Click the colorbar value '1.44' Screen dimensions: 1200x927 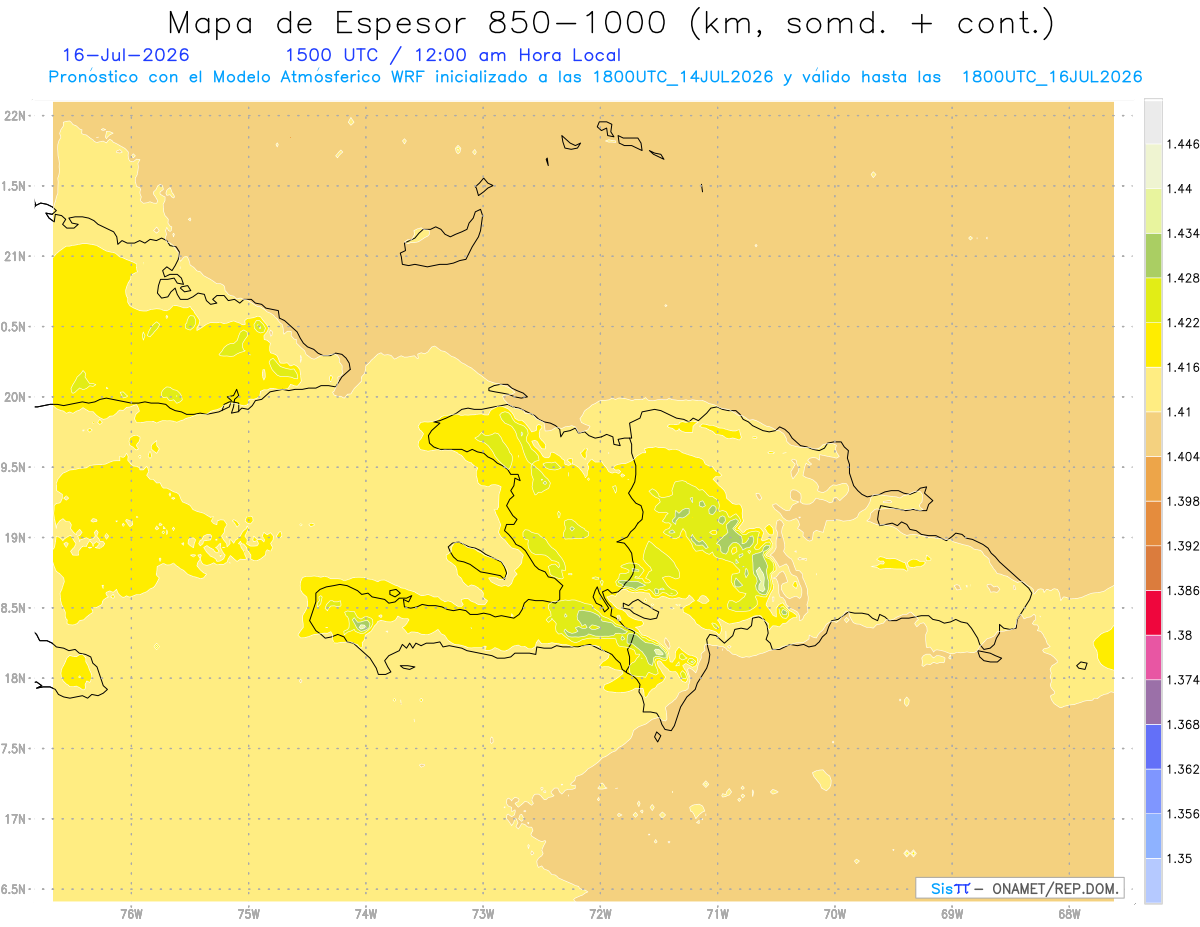click(x=1178, y=188)
